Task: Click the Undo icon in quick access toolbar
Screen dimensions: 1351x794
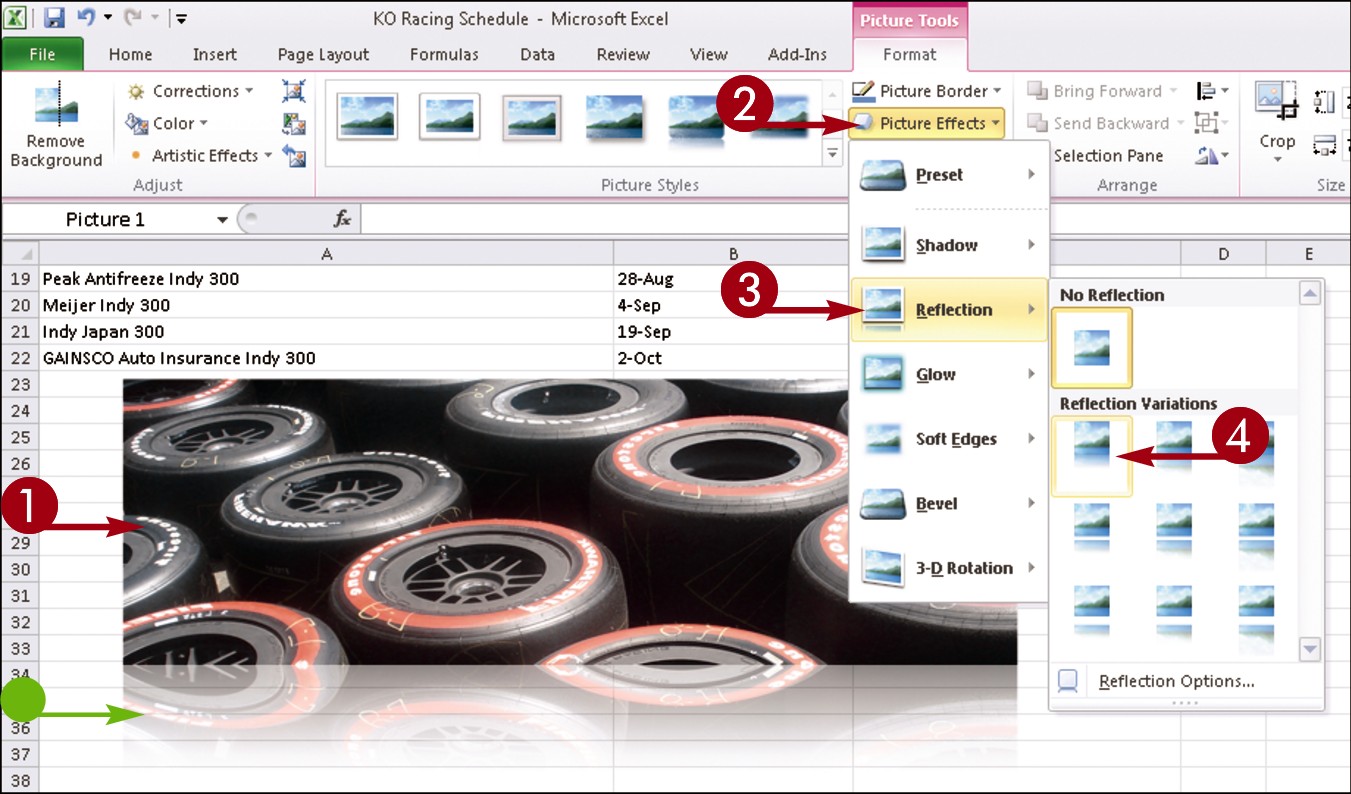Action: click(86, 18)
